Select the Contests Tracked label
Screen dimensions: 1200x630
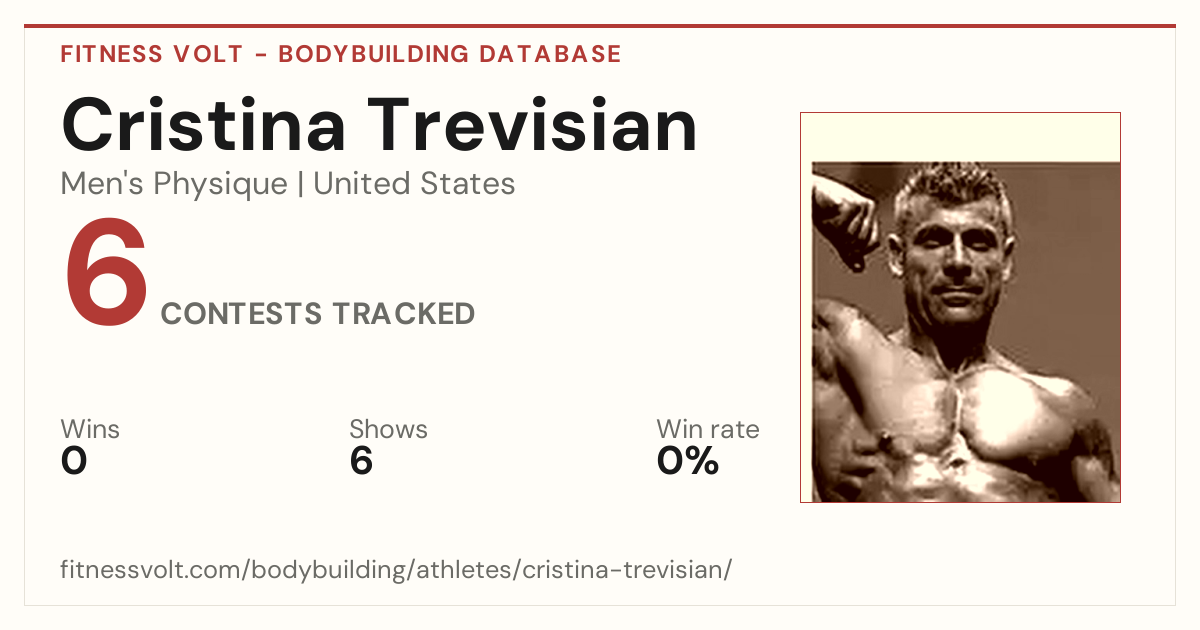318,314
